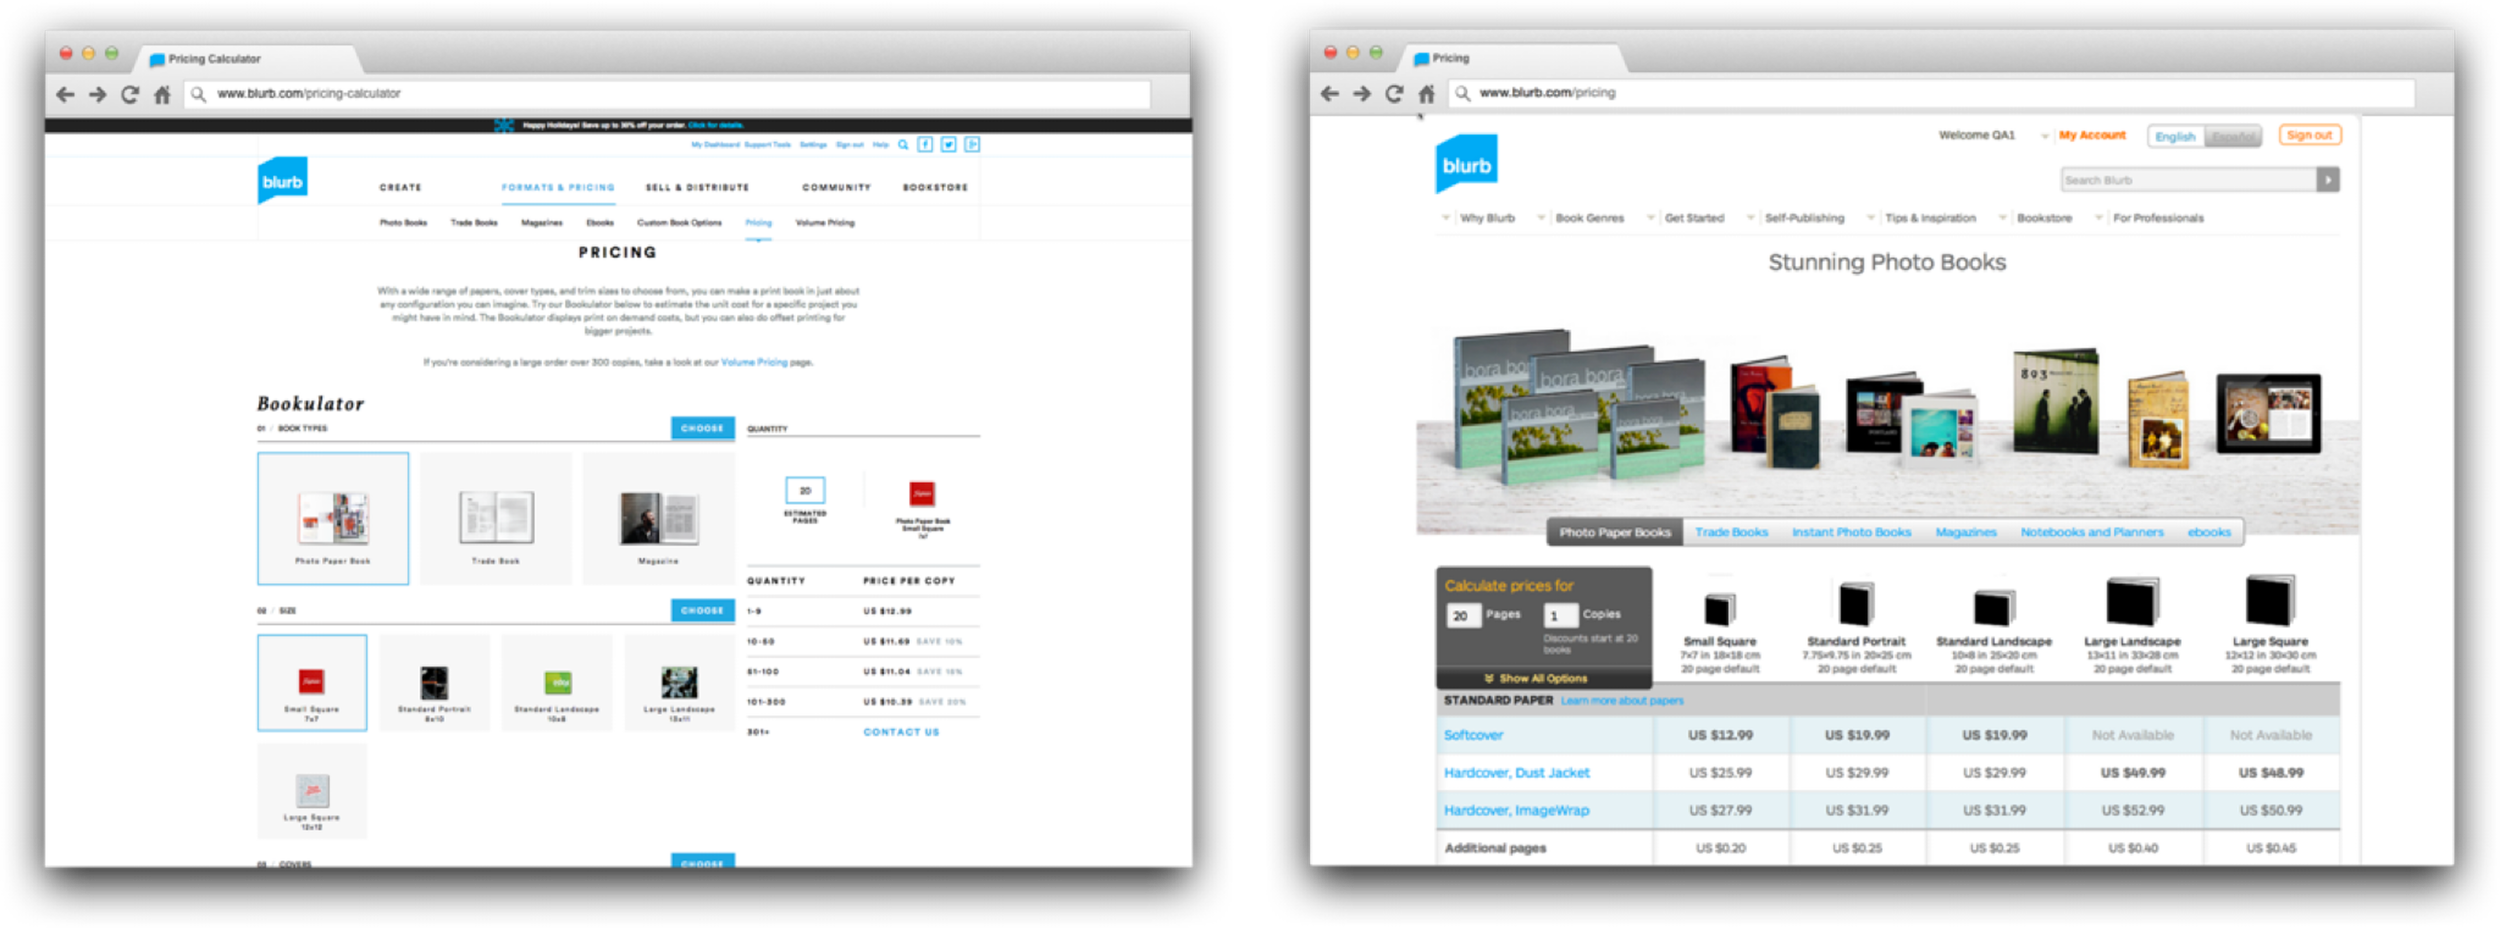Screen dimensions: 2500x928
Task: Click the Copies number field in calculator panel
Action: click(x=1559, y=616)
